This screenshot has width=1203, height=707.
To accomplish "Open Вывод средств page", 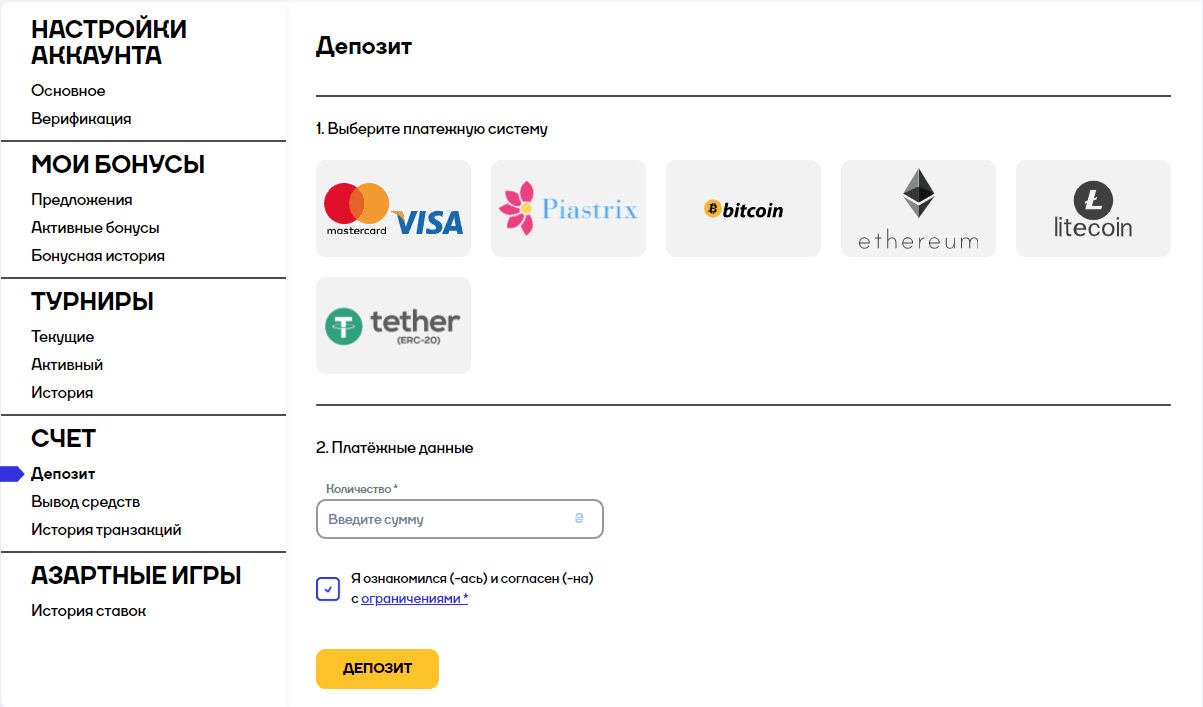I will pos(86,502).
